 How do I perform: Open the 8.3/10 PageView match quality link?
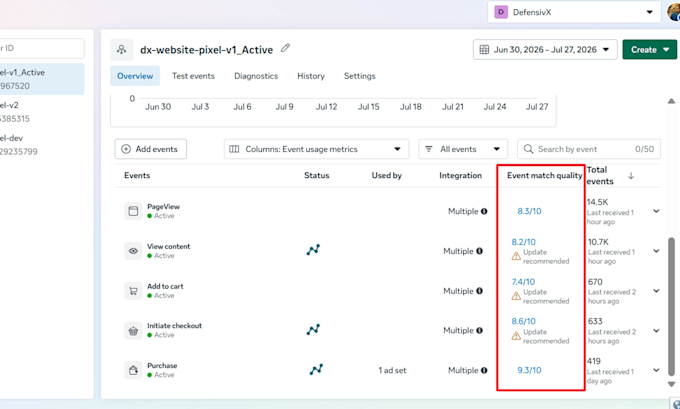[x=529, y=211]
